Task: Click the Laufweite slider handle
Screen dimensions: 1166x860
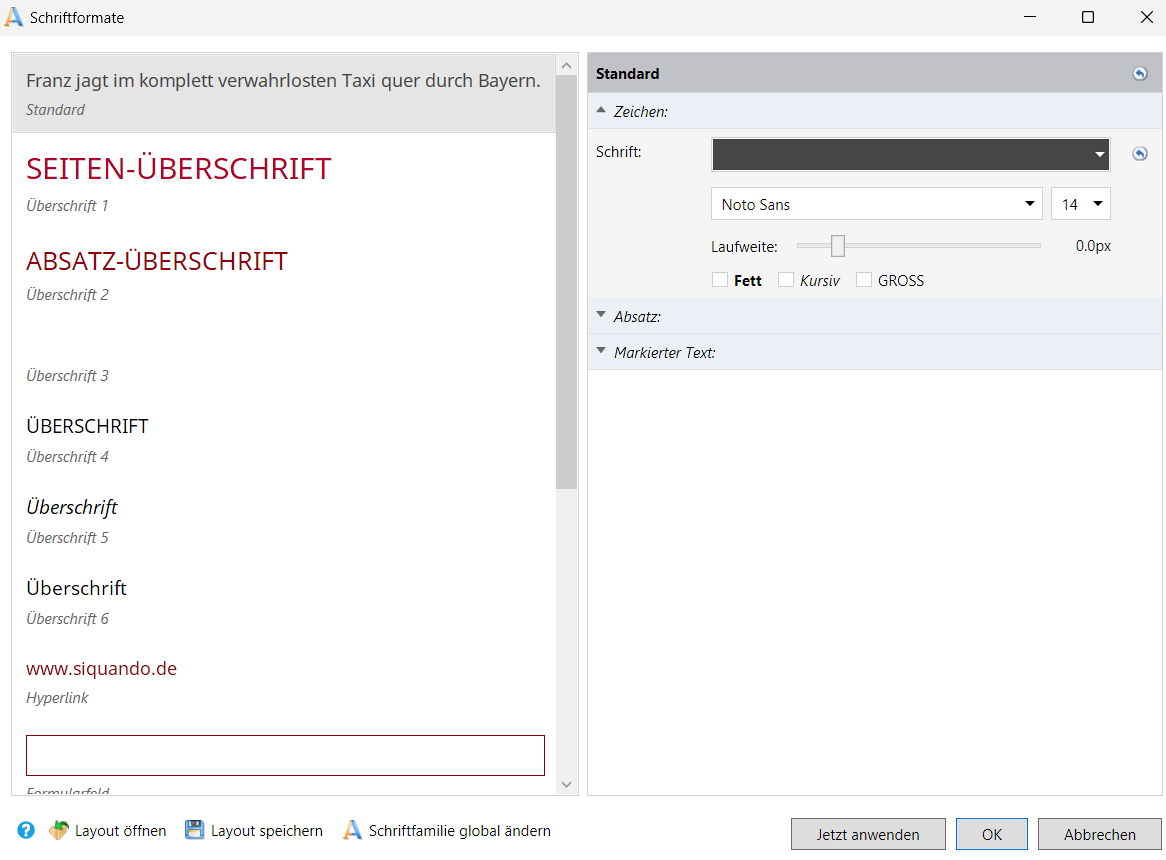Action: (x=838, y=246)
